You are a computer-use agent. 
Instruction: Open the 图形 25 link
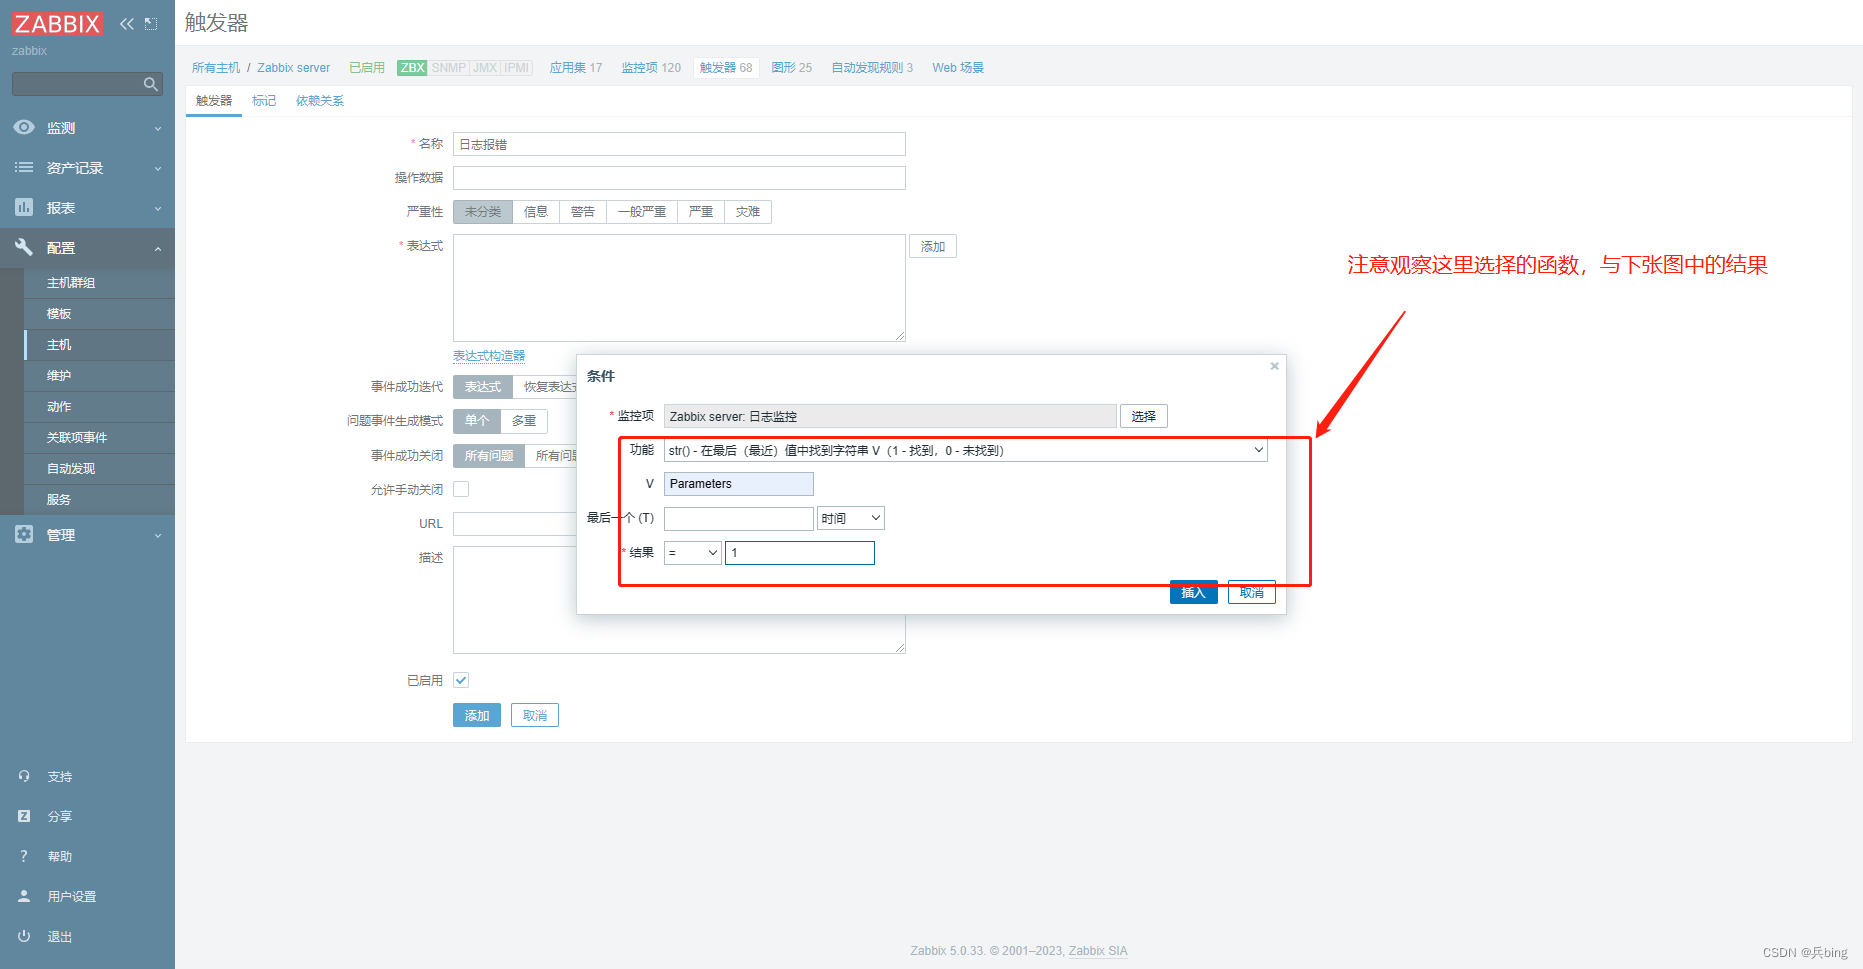point(792,68)
